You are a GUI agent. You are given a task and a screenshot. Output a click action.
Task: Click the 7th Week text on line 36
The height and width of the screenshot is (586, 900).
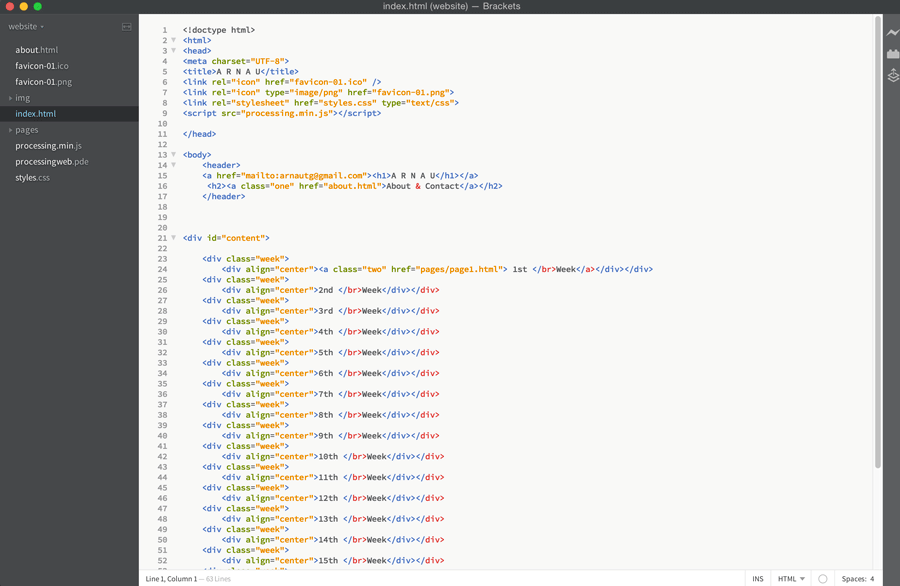tap(350, 394)
